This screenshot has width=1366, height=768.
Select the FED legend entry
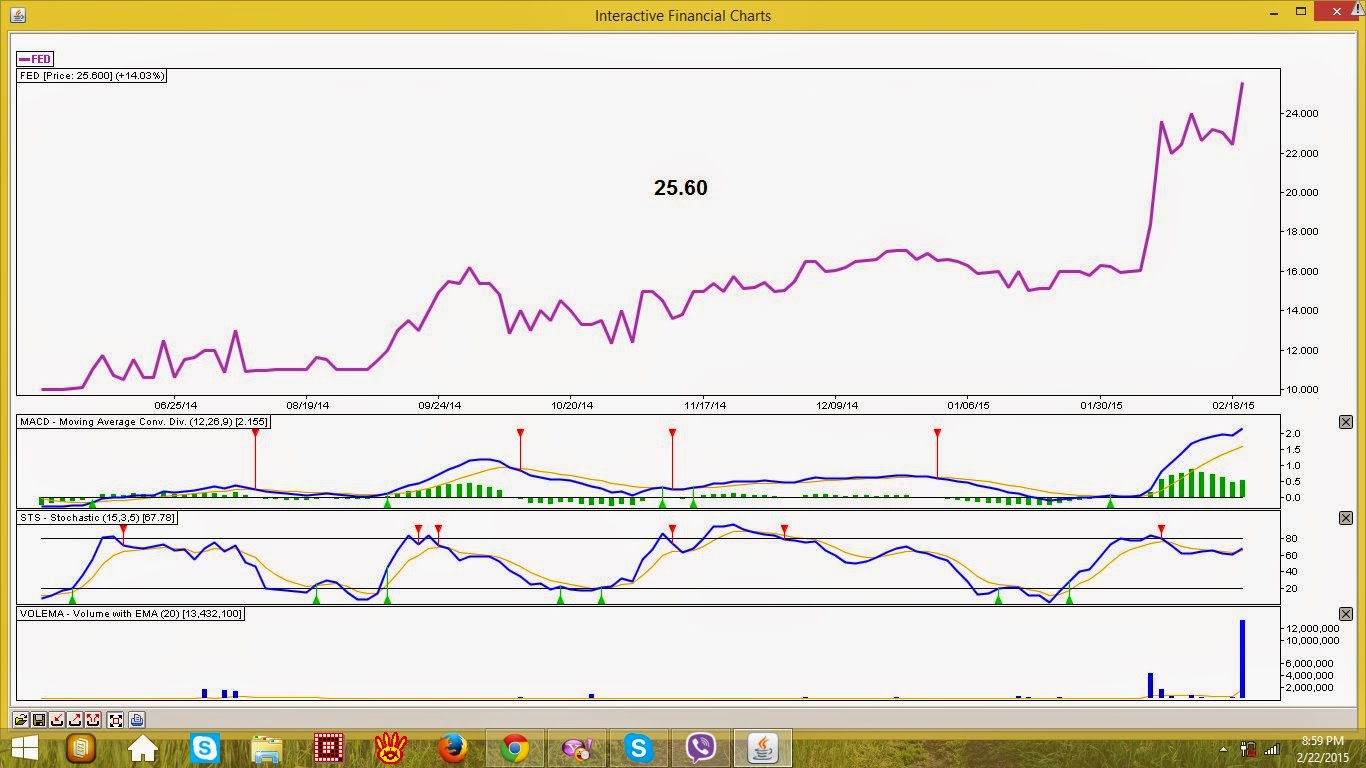(35, 59)
